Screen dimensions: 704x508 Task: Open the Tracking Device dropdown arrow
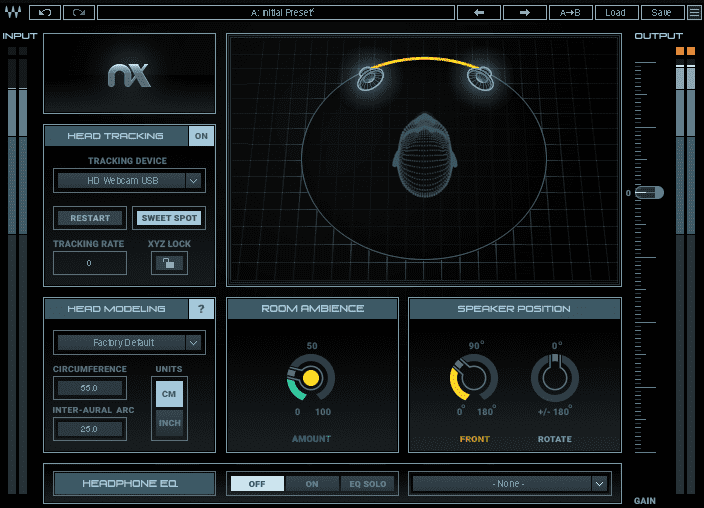(x=194, y=181)
